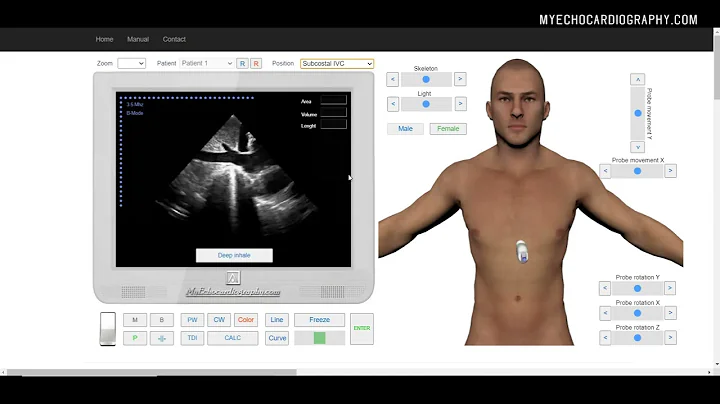
Task: Open the CALC function
Action: [x=232, y=338]
